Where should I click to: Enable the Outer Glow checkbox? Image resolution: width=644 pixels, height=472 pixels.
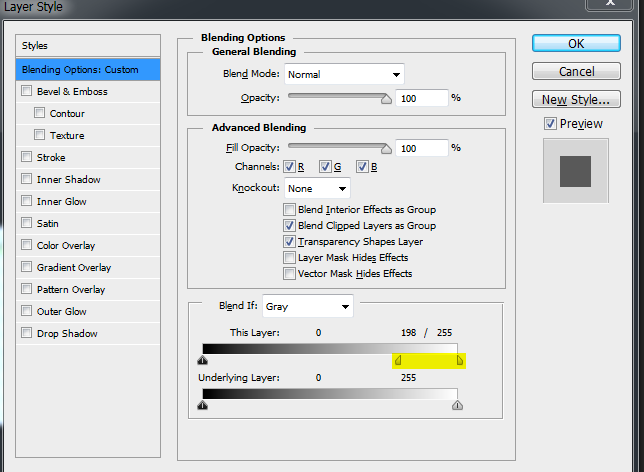click(27, 311)
